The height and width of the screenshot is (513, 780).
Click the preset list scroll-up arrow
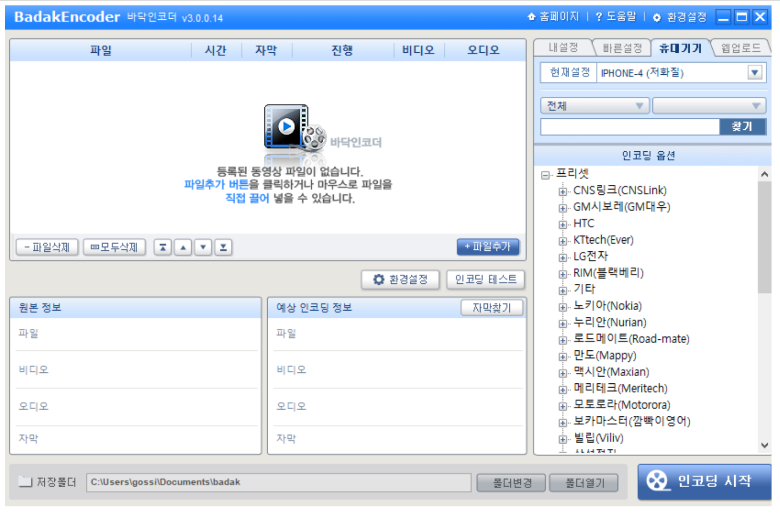click(x=765, y=174)
